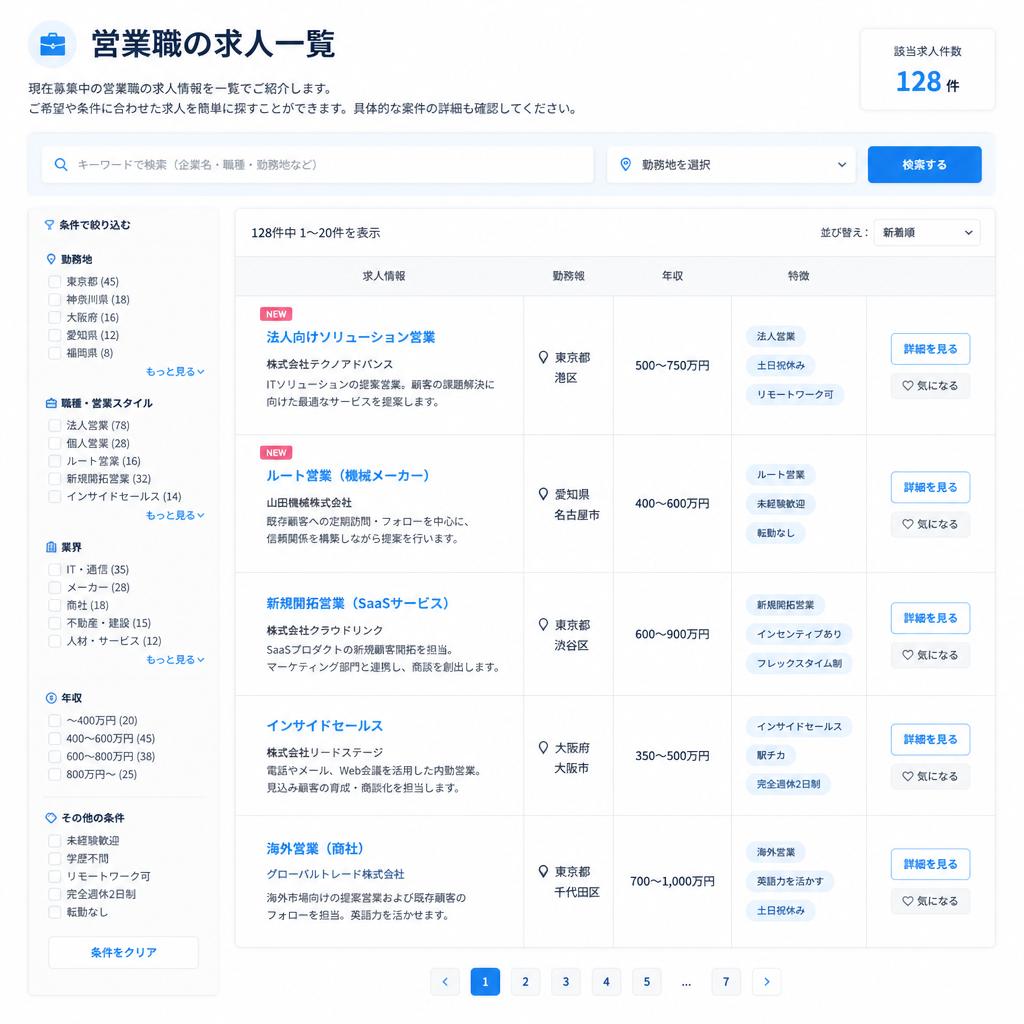Click the funnel icon next to 条件で絞り込む
The height and width of the screenshot is (1024, 1024).
click(x=49, y=225)
